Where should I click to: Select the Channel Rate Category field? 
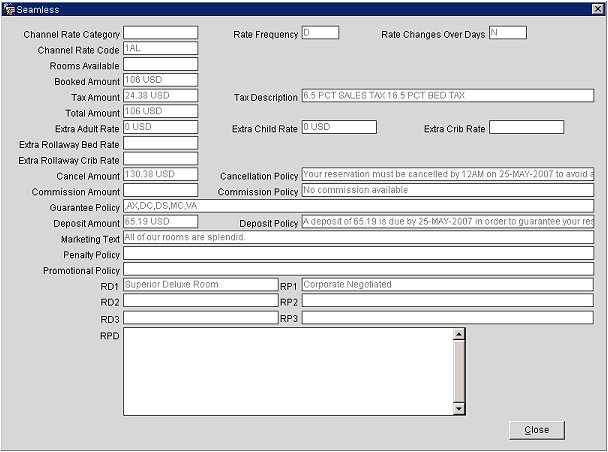160,33
